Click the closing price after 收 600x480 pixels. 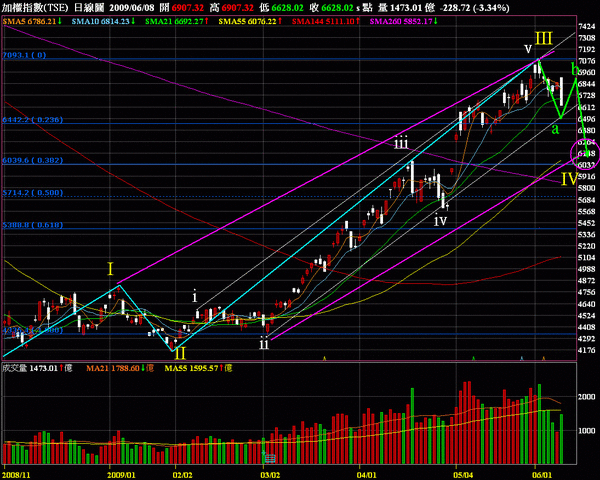click(338, 7)
